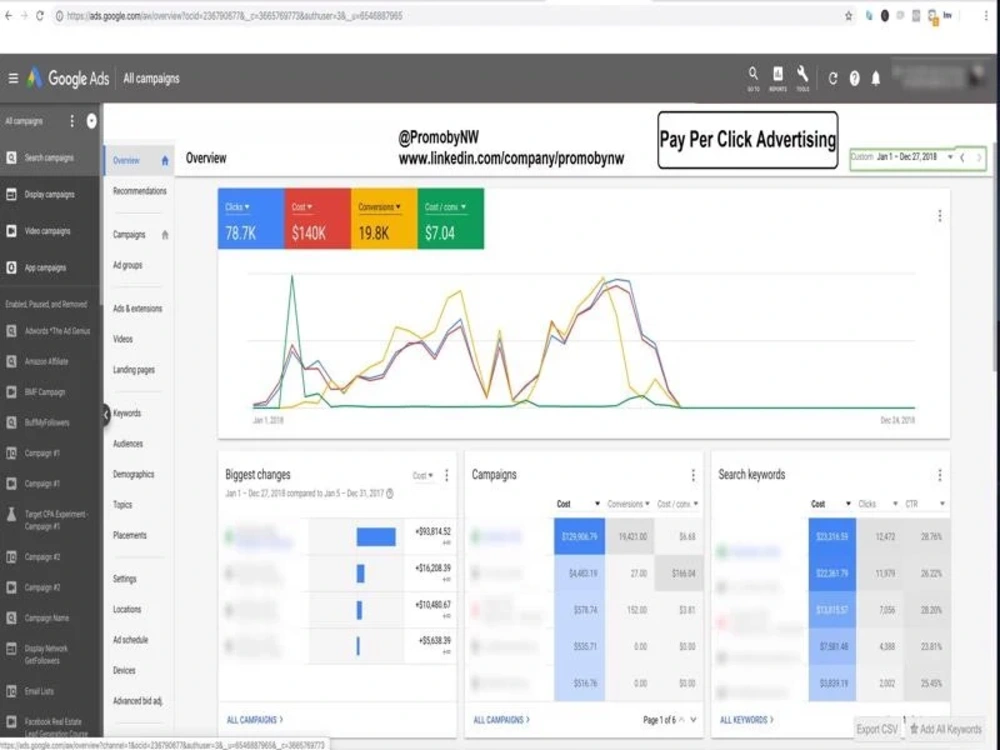1000x750 pixels.
Task: Open All campaigns three-dot options
Action: pos(71,121)
